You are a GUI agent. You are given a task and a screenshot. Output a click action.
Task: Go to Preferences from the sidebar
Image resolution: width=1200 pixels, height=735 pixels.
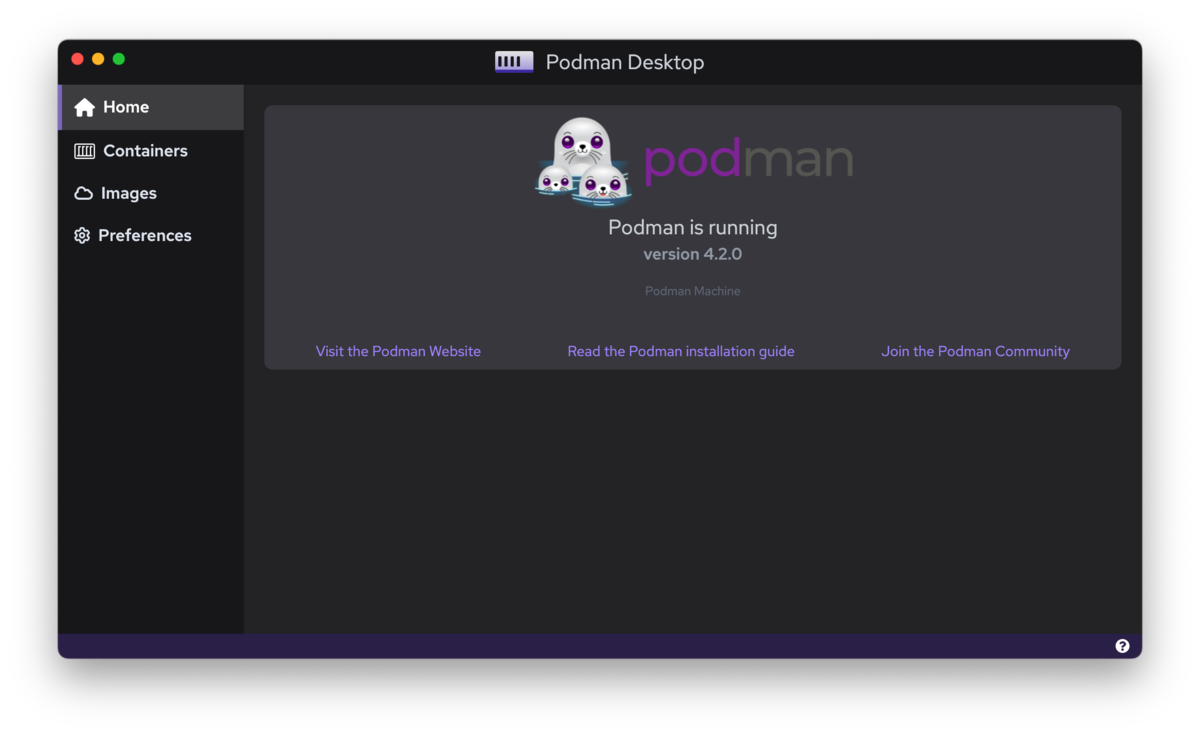144,235
